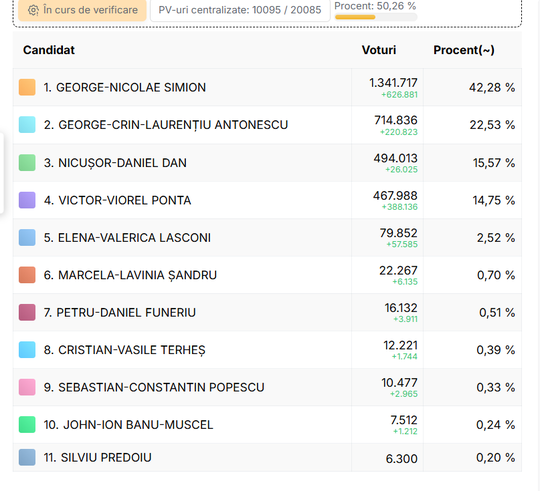Click the Voturi column header
540x491 pixels.
379,50
